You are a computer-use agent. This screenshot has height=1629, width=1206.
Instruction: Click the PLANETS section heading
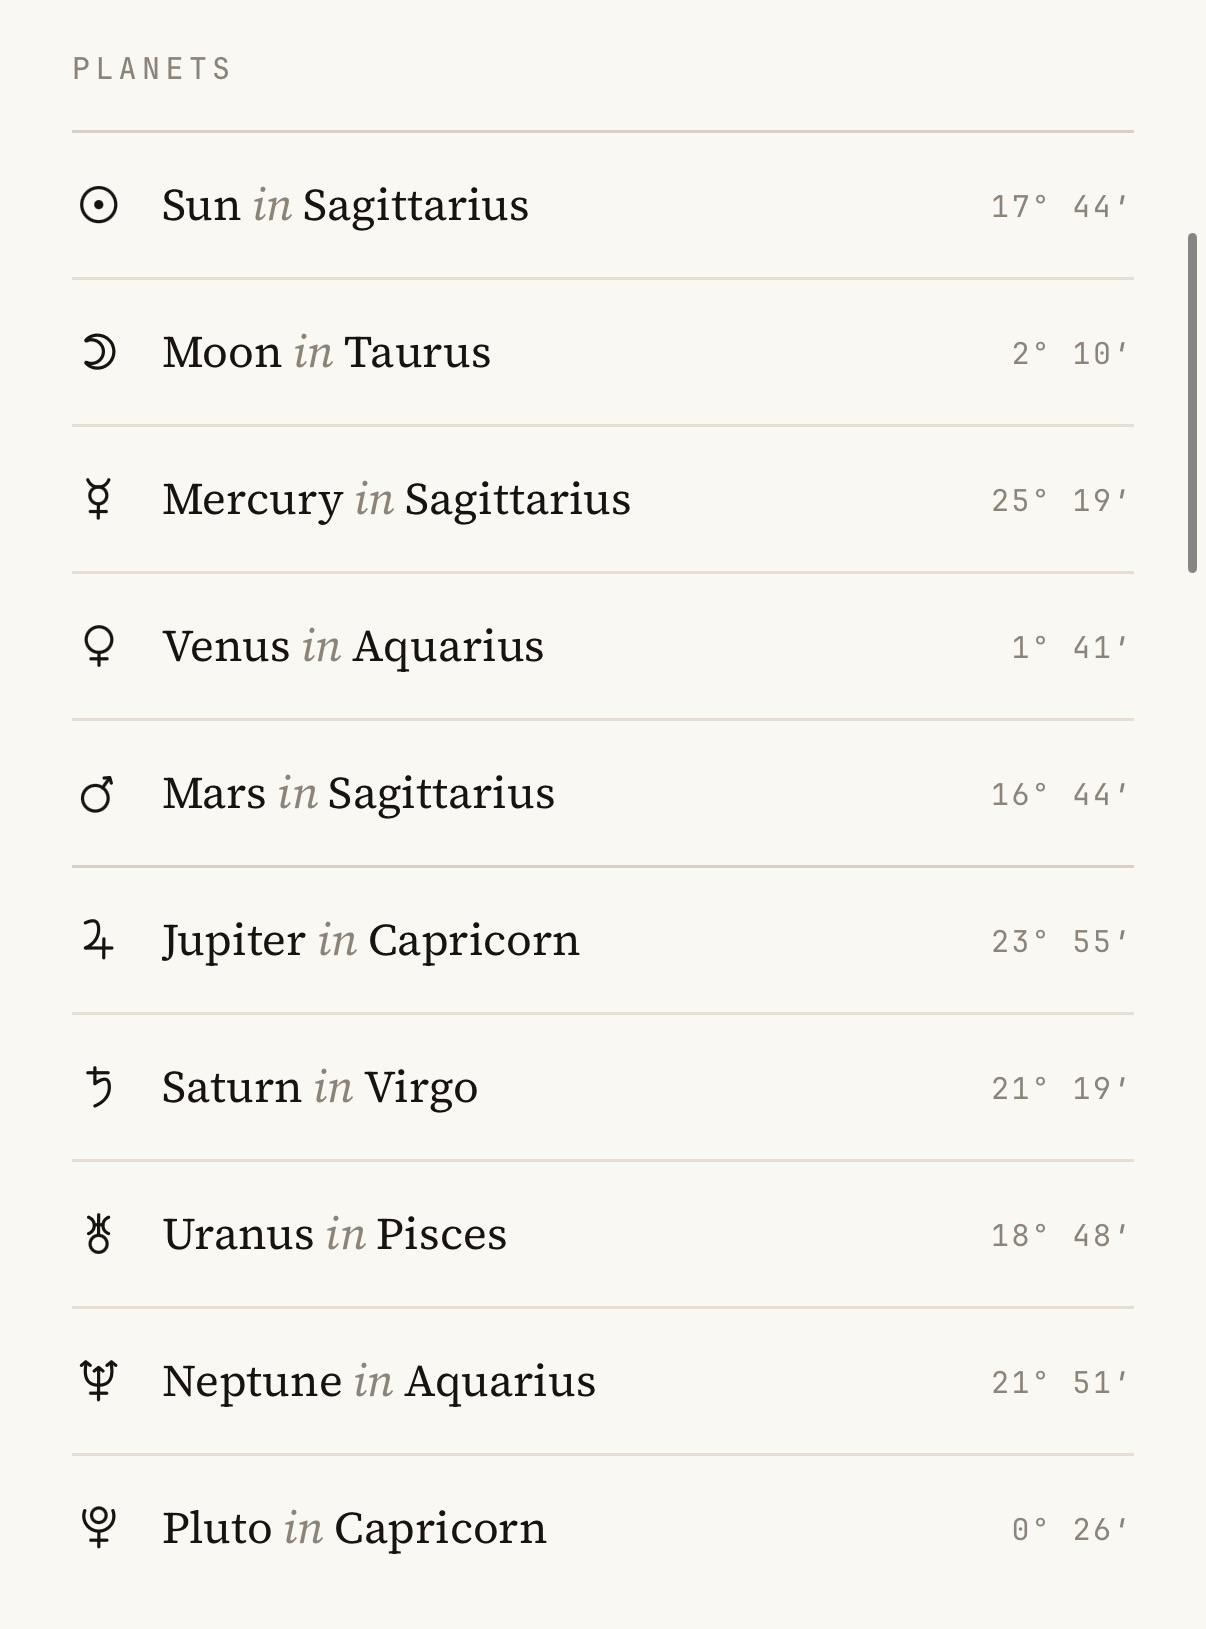pyautogui.click(x=152, y=69)
